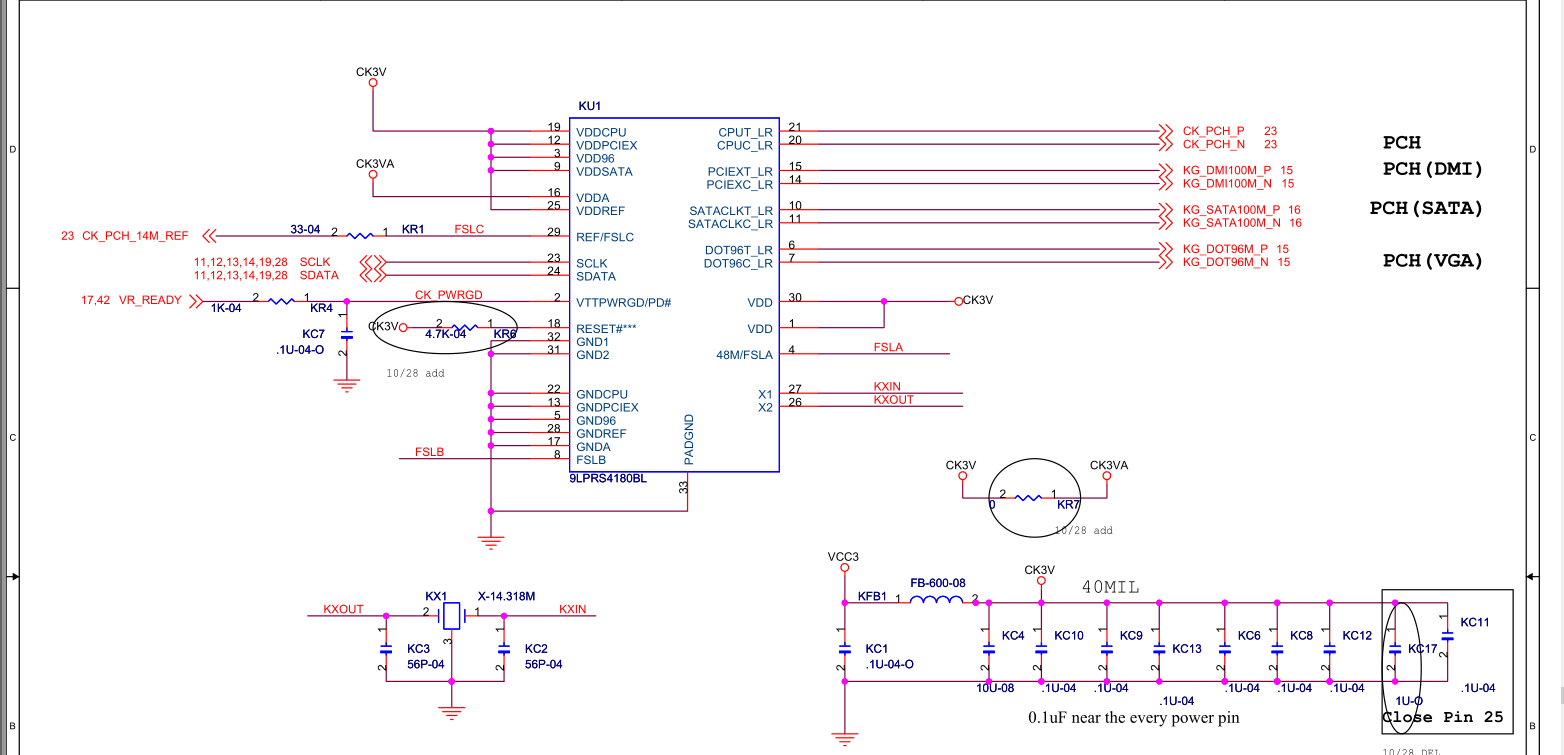Image resolution: width=1564 pixels, height=755 pixels.
Task: Click the REF/FSLC pin name
Action: [605, 237]
